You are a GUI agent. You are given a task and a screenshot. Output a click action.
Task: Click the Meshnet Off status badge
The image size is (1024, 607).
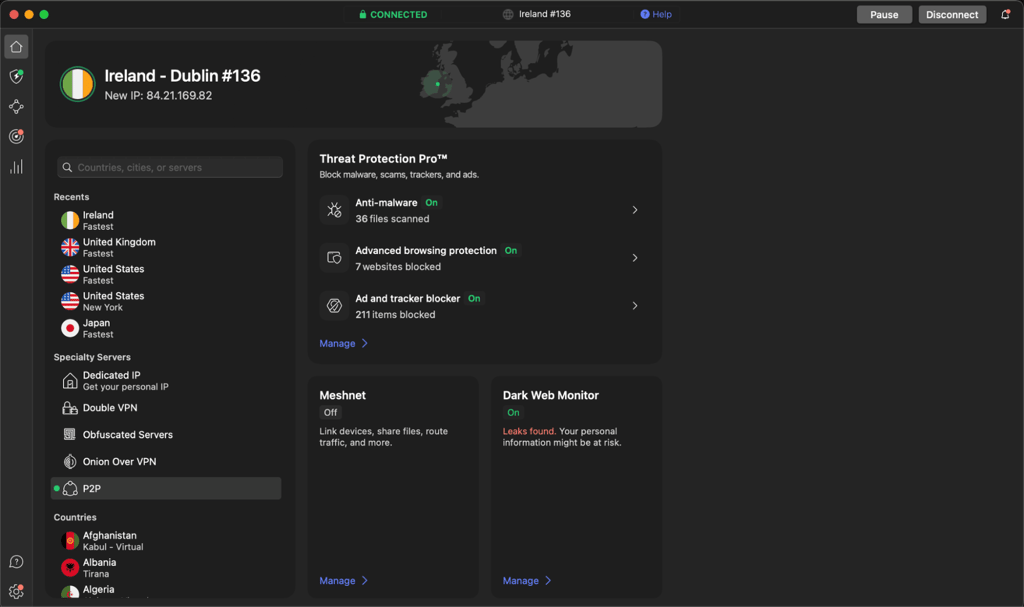coord(330,412)
